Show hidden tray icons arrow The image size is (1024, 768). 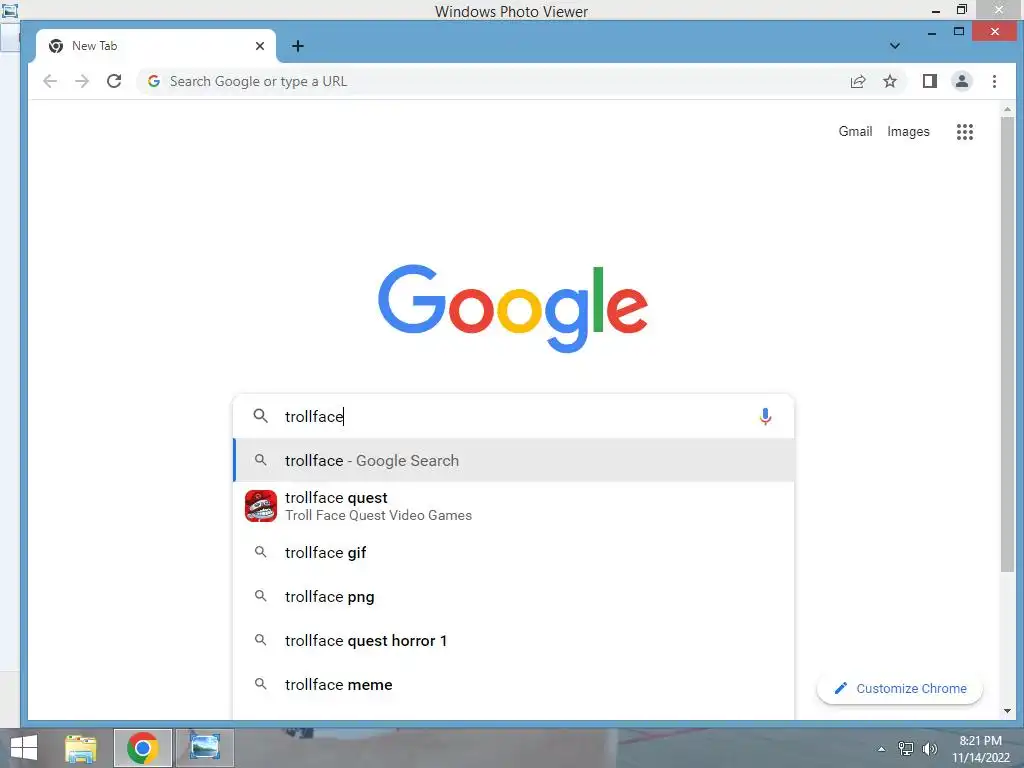pos(882,749)
